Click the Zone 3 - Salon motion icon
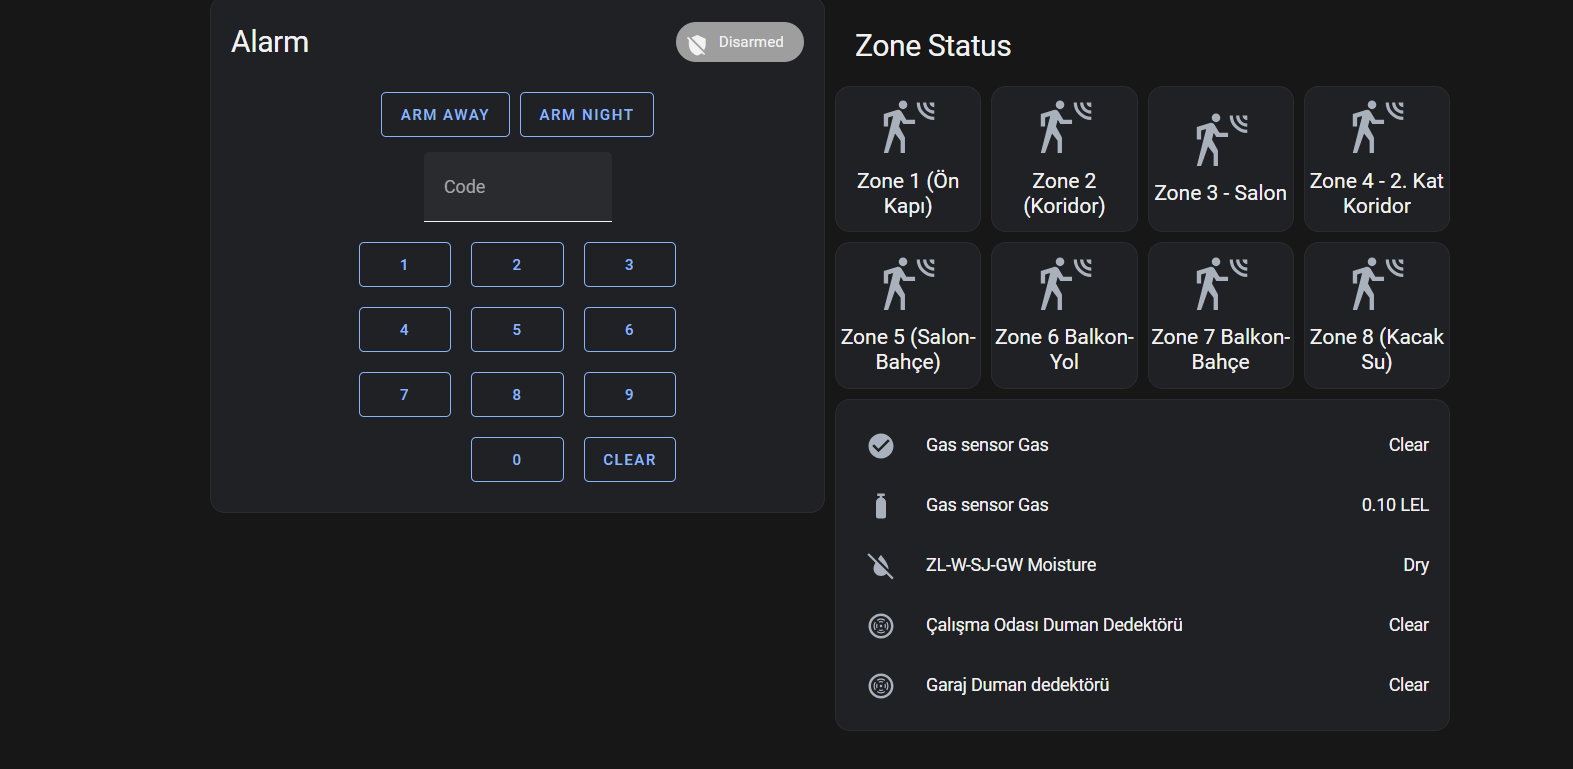Screen dimensions: 1573x769 [x=1221, y=139]
